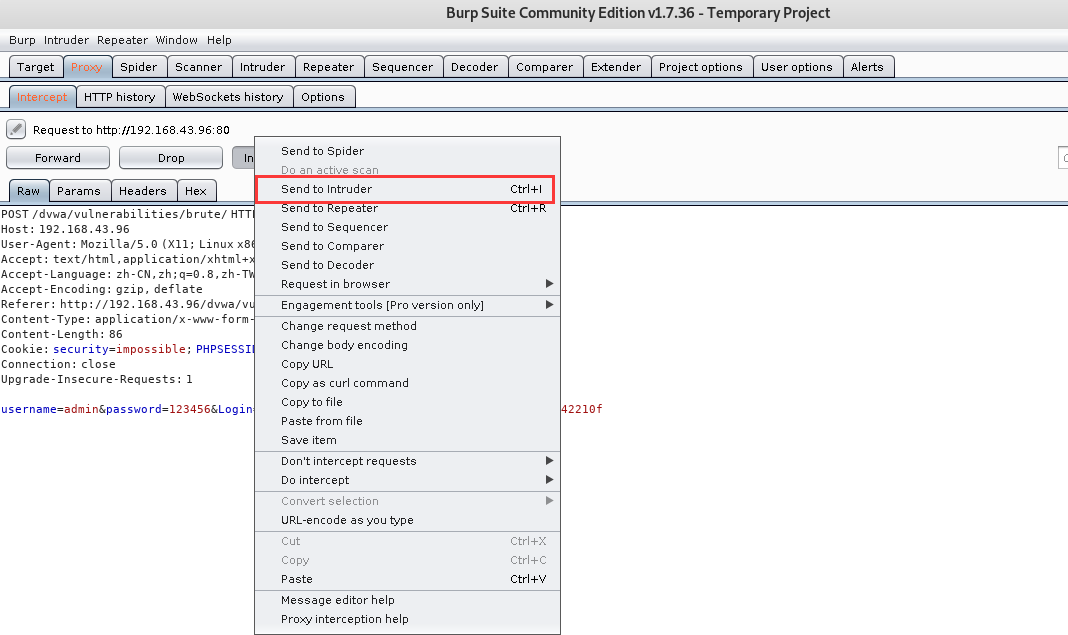Viewport: 1068px width, 635px height.
Task: Select the proxy Options sub-tab
Action: [323, 97]
